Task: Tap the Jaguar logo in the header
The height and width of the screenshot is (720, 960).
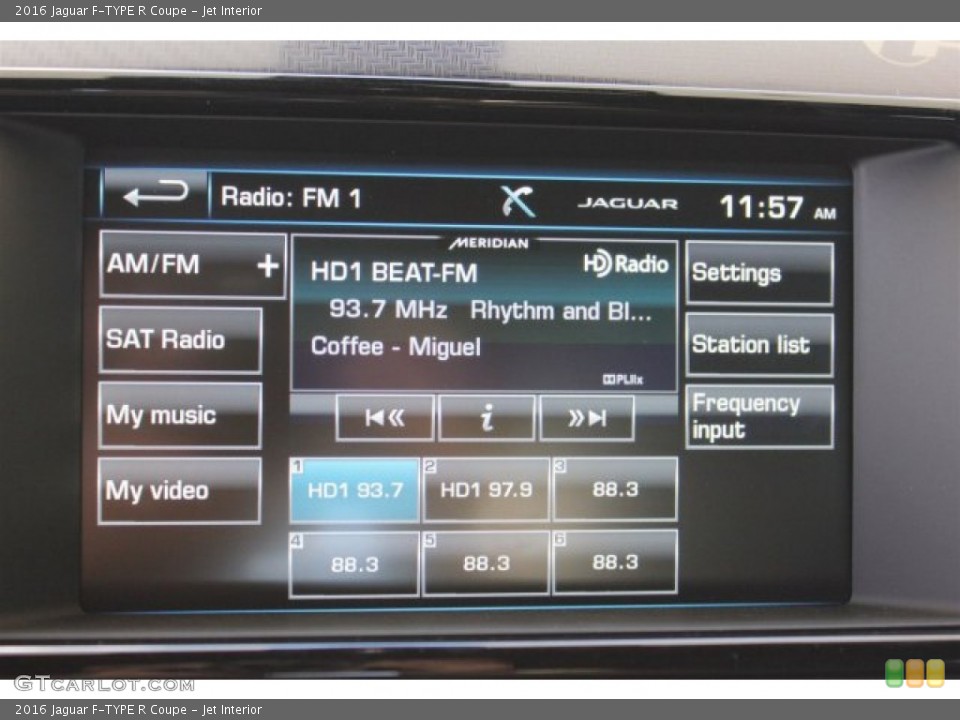Action: coord(628,203)
